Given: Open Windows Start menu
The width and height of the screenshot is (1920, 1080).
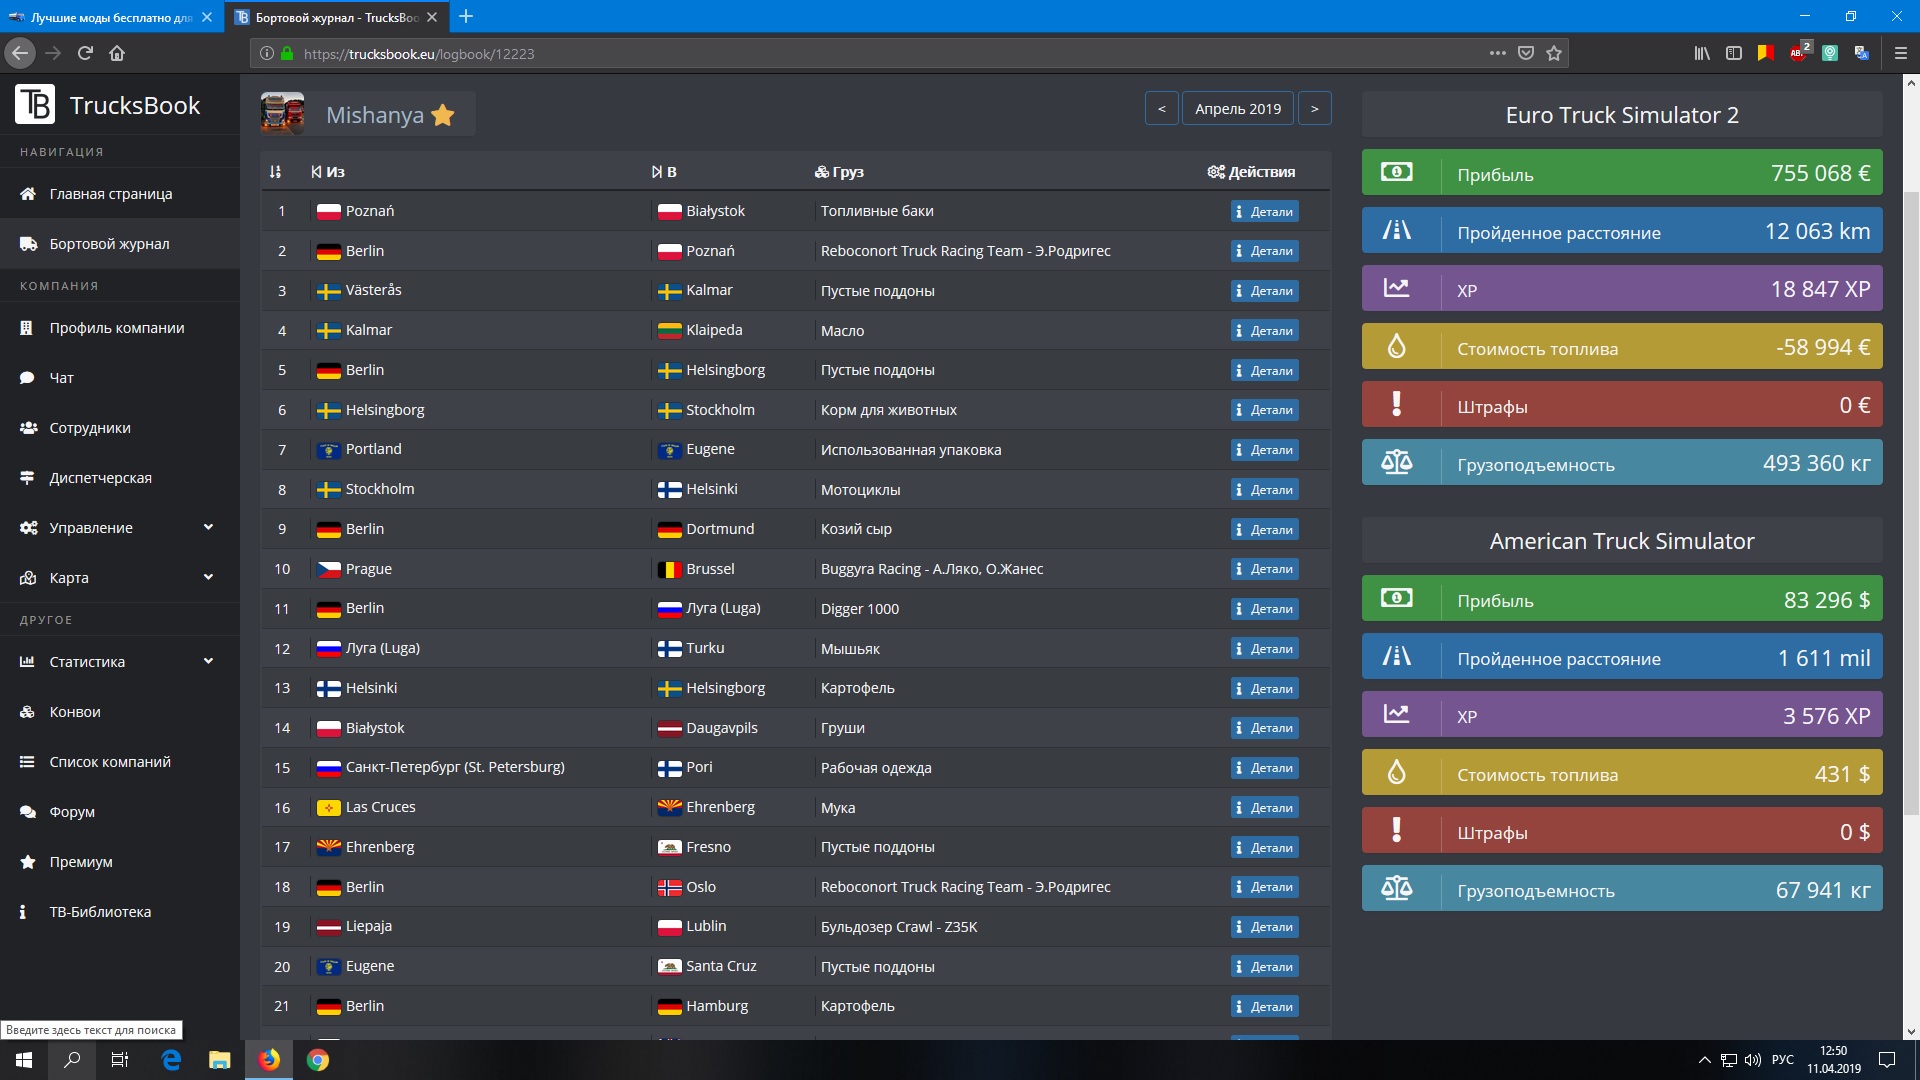Looking at the screenshot, I should click(24, 1060).
